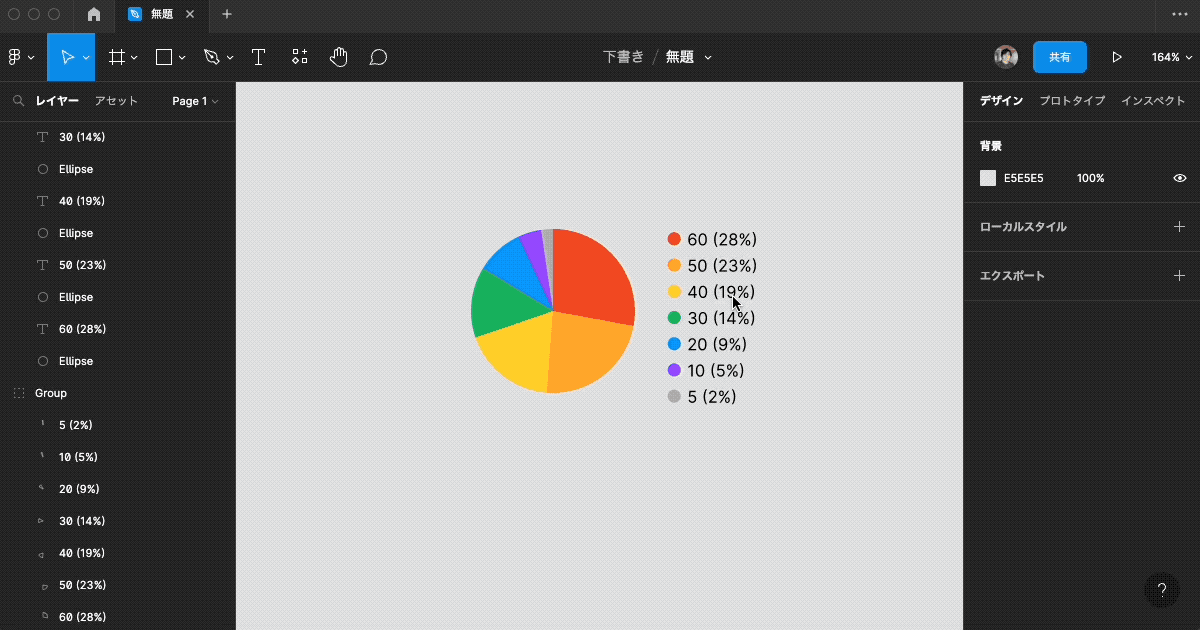Switch to the プロトタイプ tab
The height and width of the screenshot is (630, 1200).
tap(1075, 100)
